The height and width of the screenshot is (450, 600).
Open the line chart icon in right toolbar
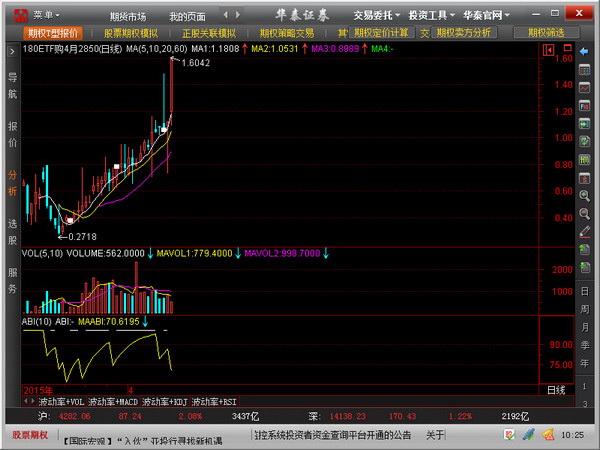click(584, 88)
